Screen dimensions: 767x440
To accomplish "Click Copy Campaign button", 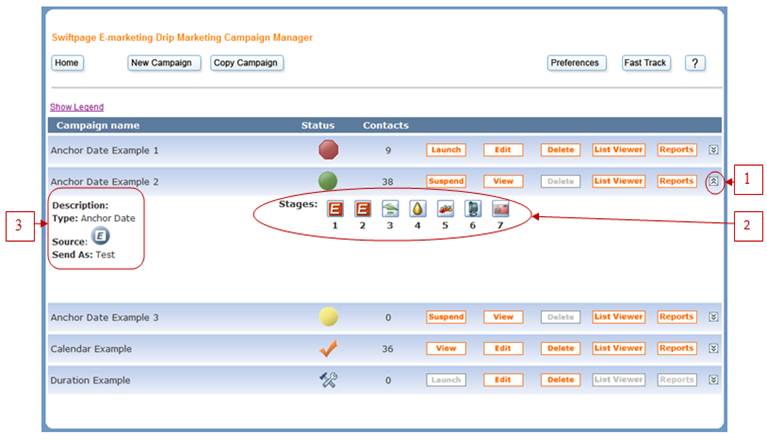I will [247, 63].
